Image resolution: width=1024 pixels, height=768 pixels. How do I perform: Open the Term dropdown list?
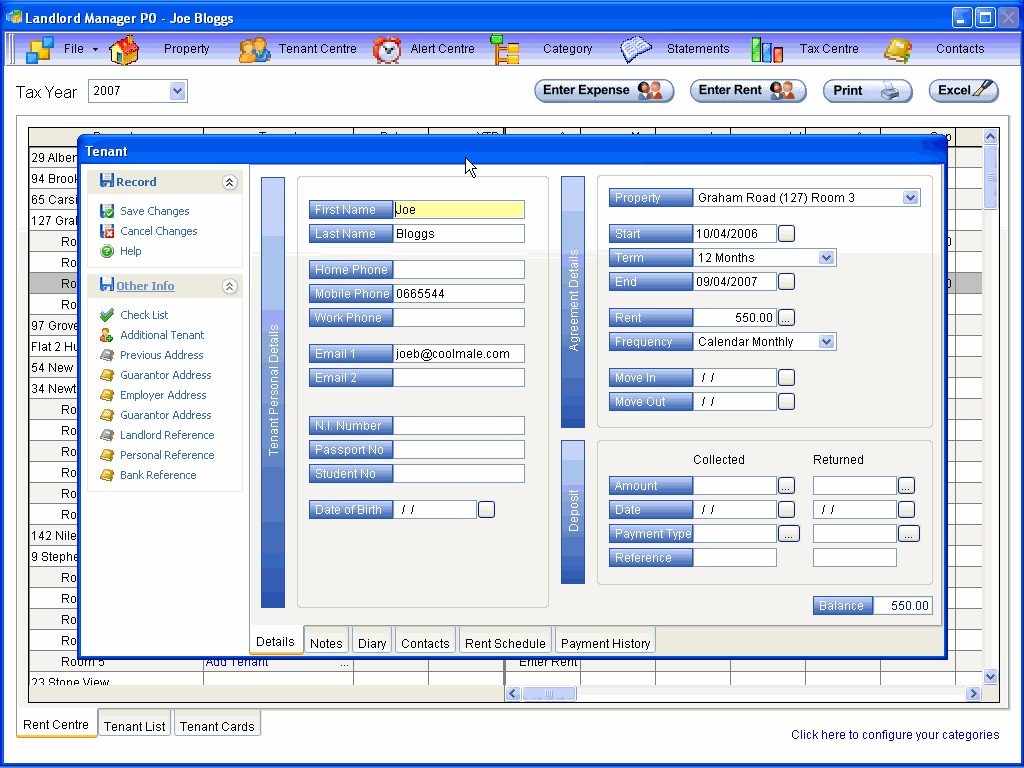click(x=826, y=258)
